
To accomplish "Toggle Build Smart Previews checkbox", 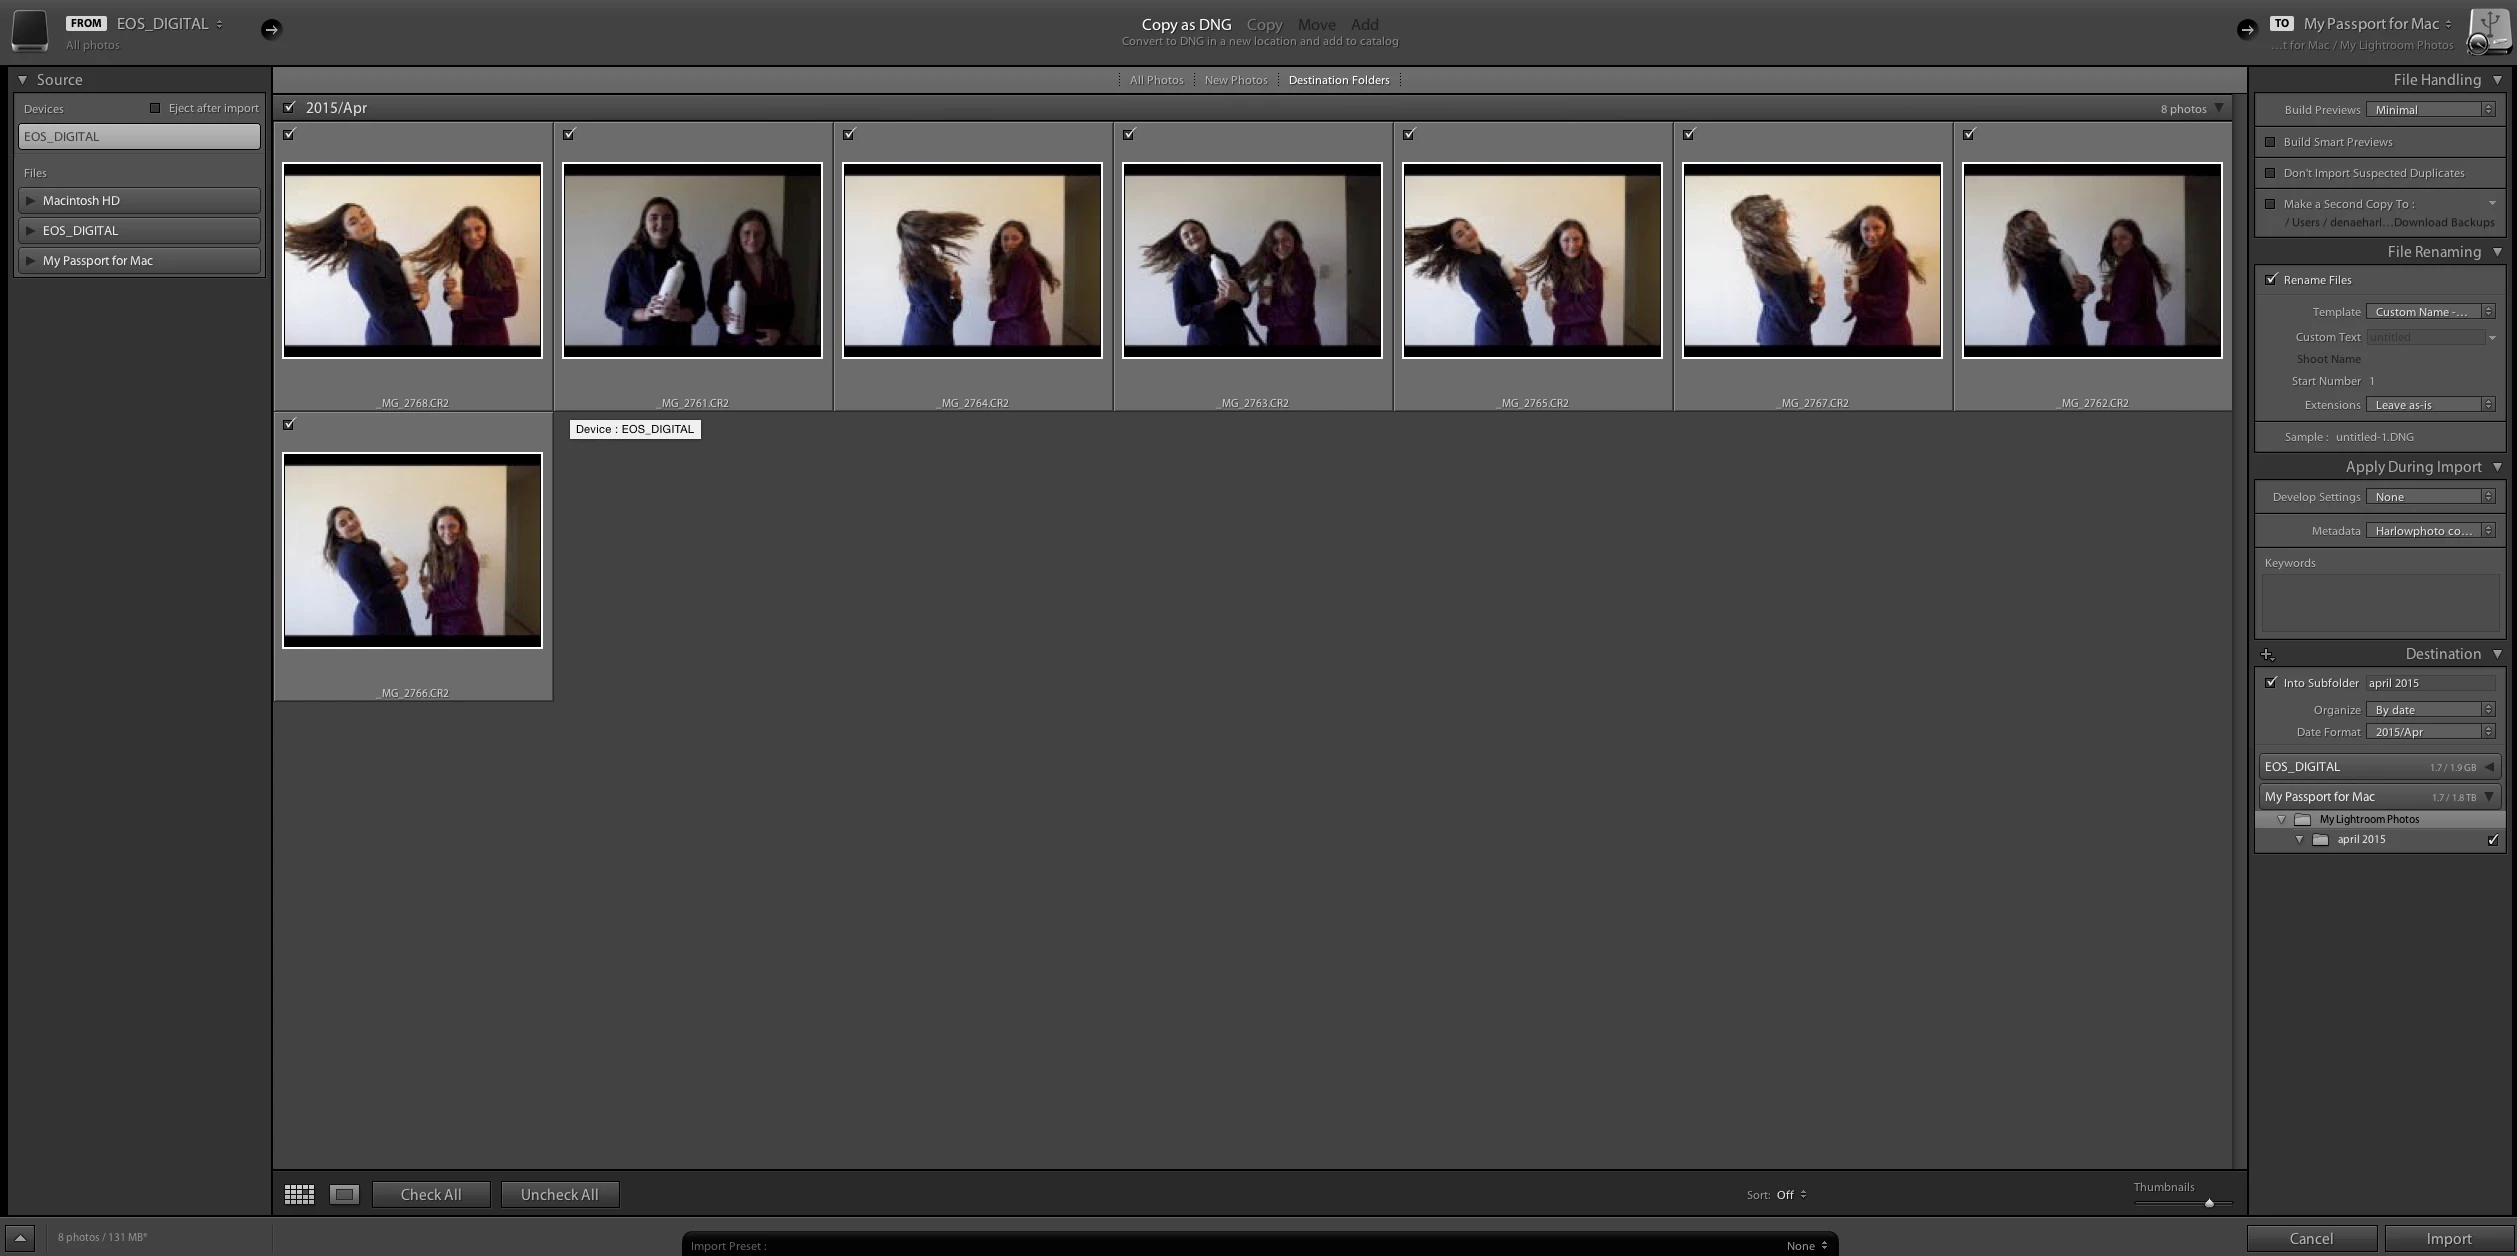I will 2270,142.
